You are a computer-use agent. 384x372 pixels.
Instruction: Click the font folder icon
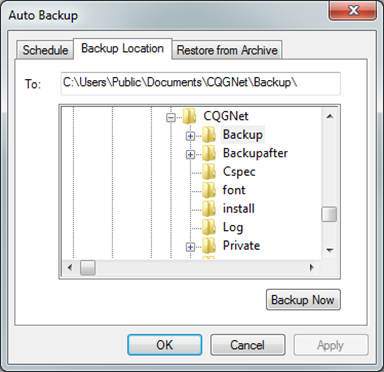(209, 190)
